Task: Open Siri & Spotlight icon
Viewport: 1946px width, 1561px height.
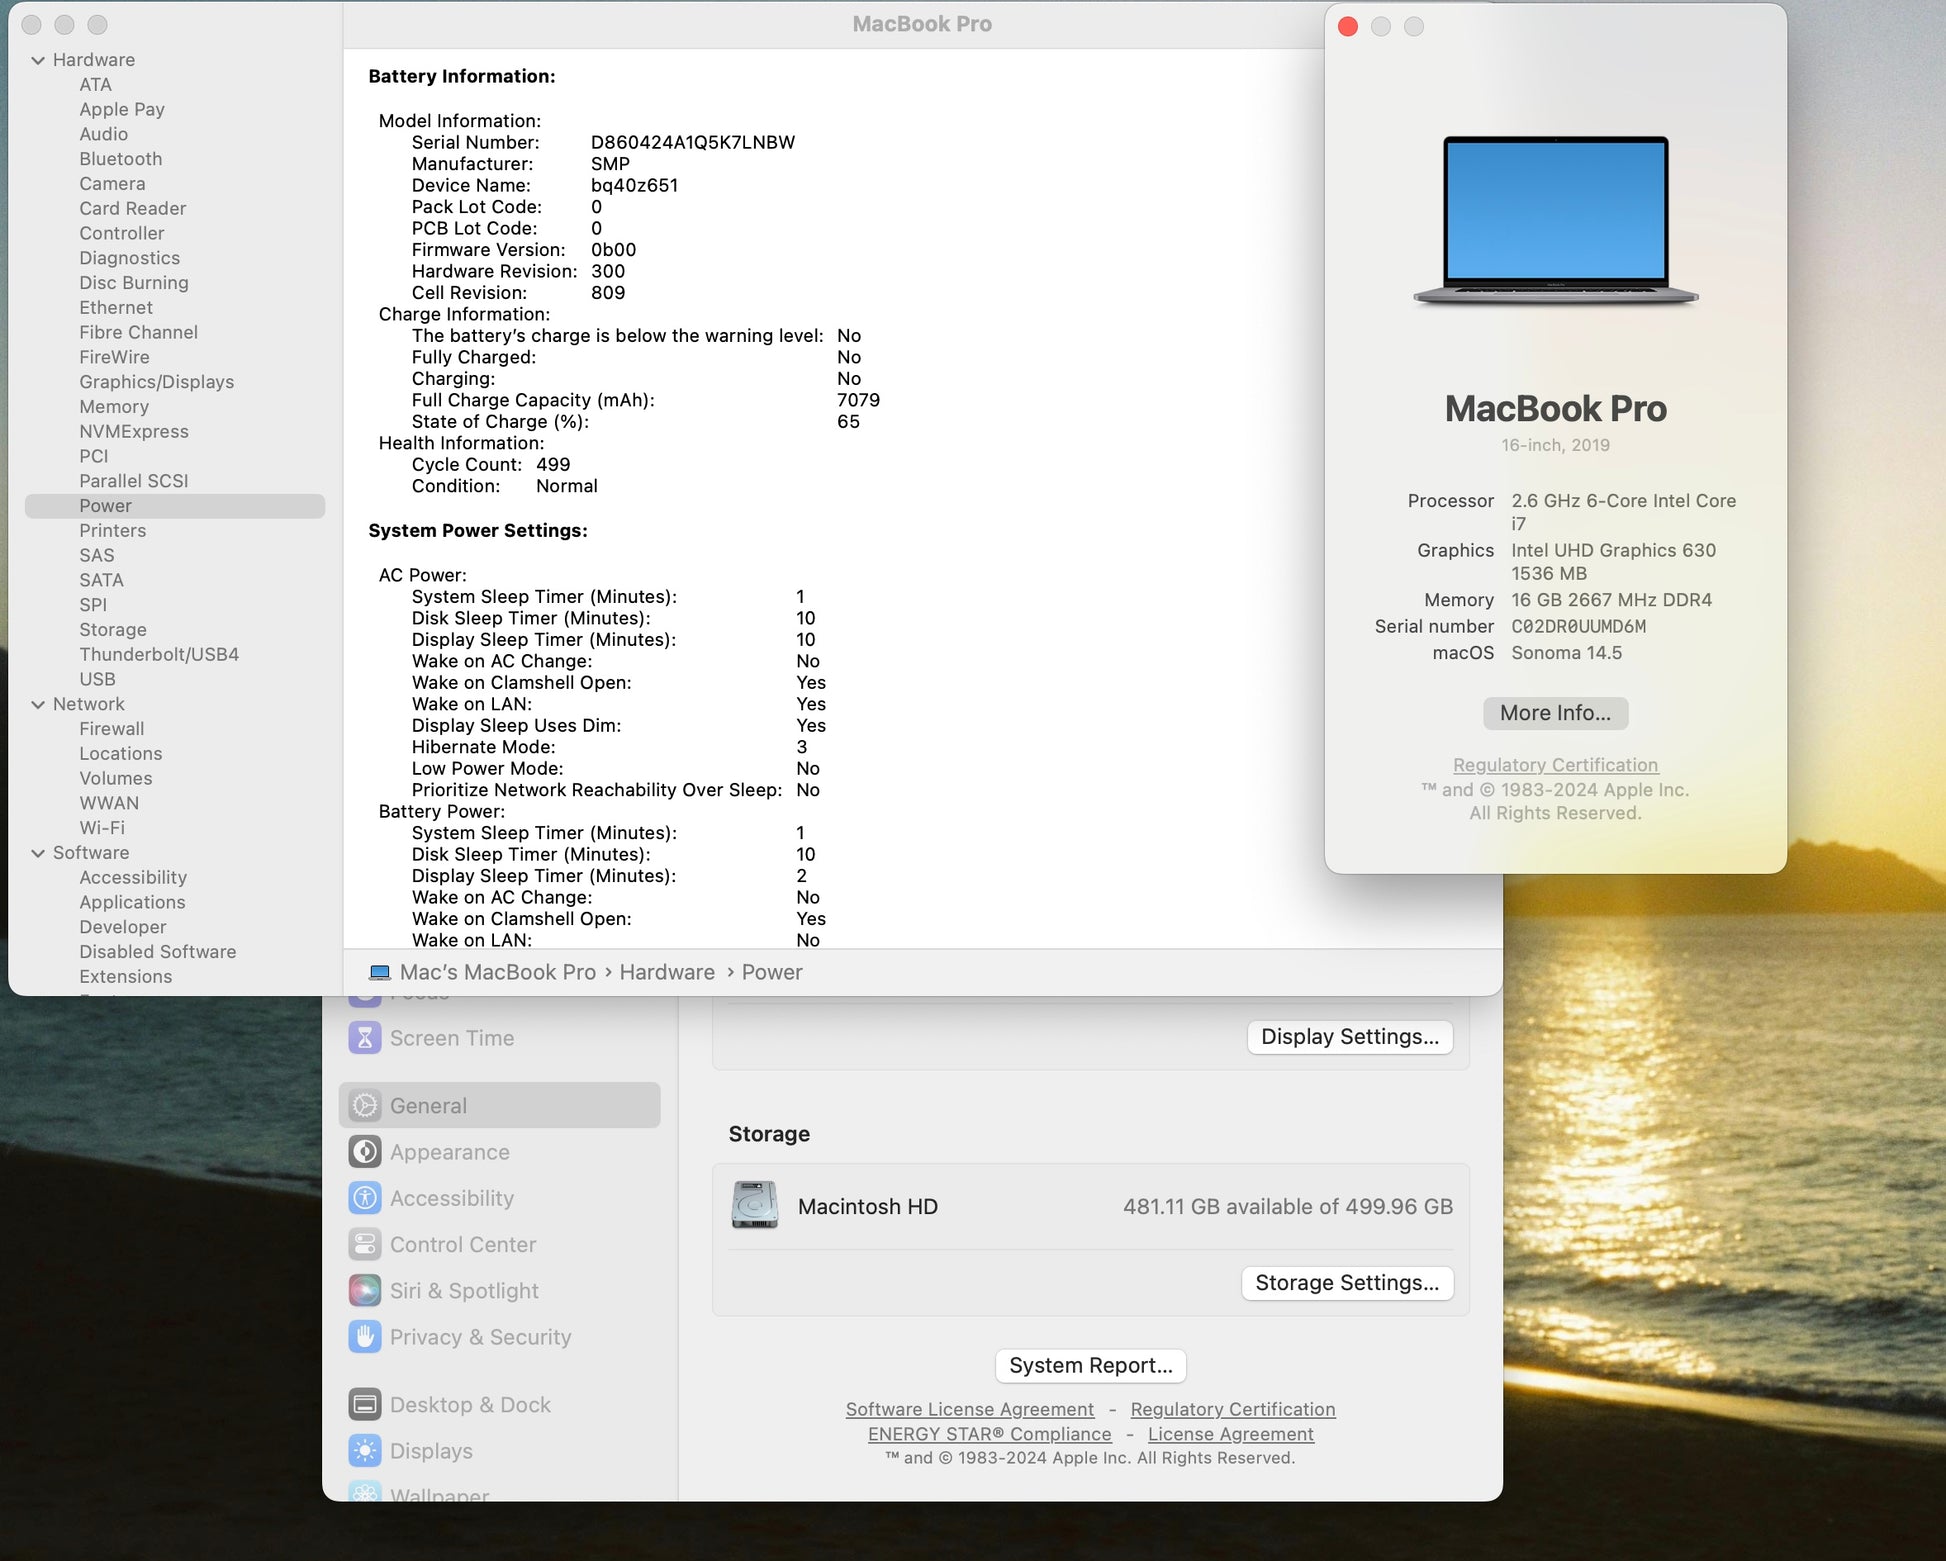Action: (365, 1290)
